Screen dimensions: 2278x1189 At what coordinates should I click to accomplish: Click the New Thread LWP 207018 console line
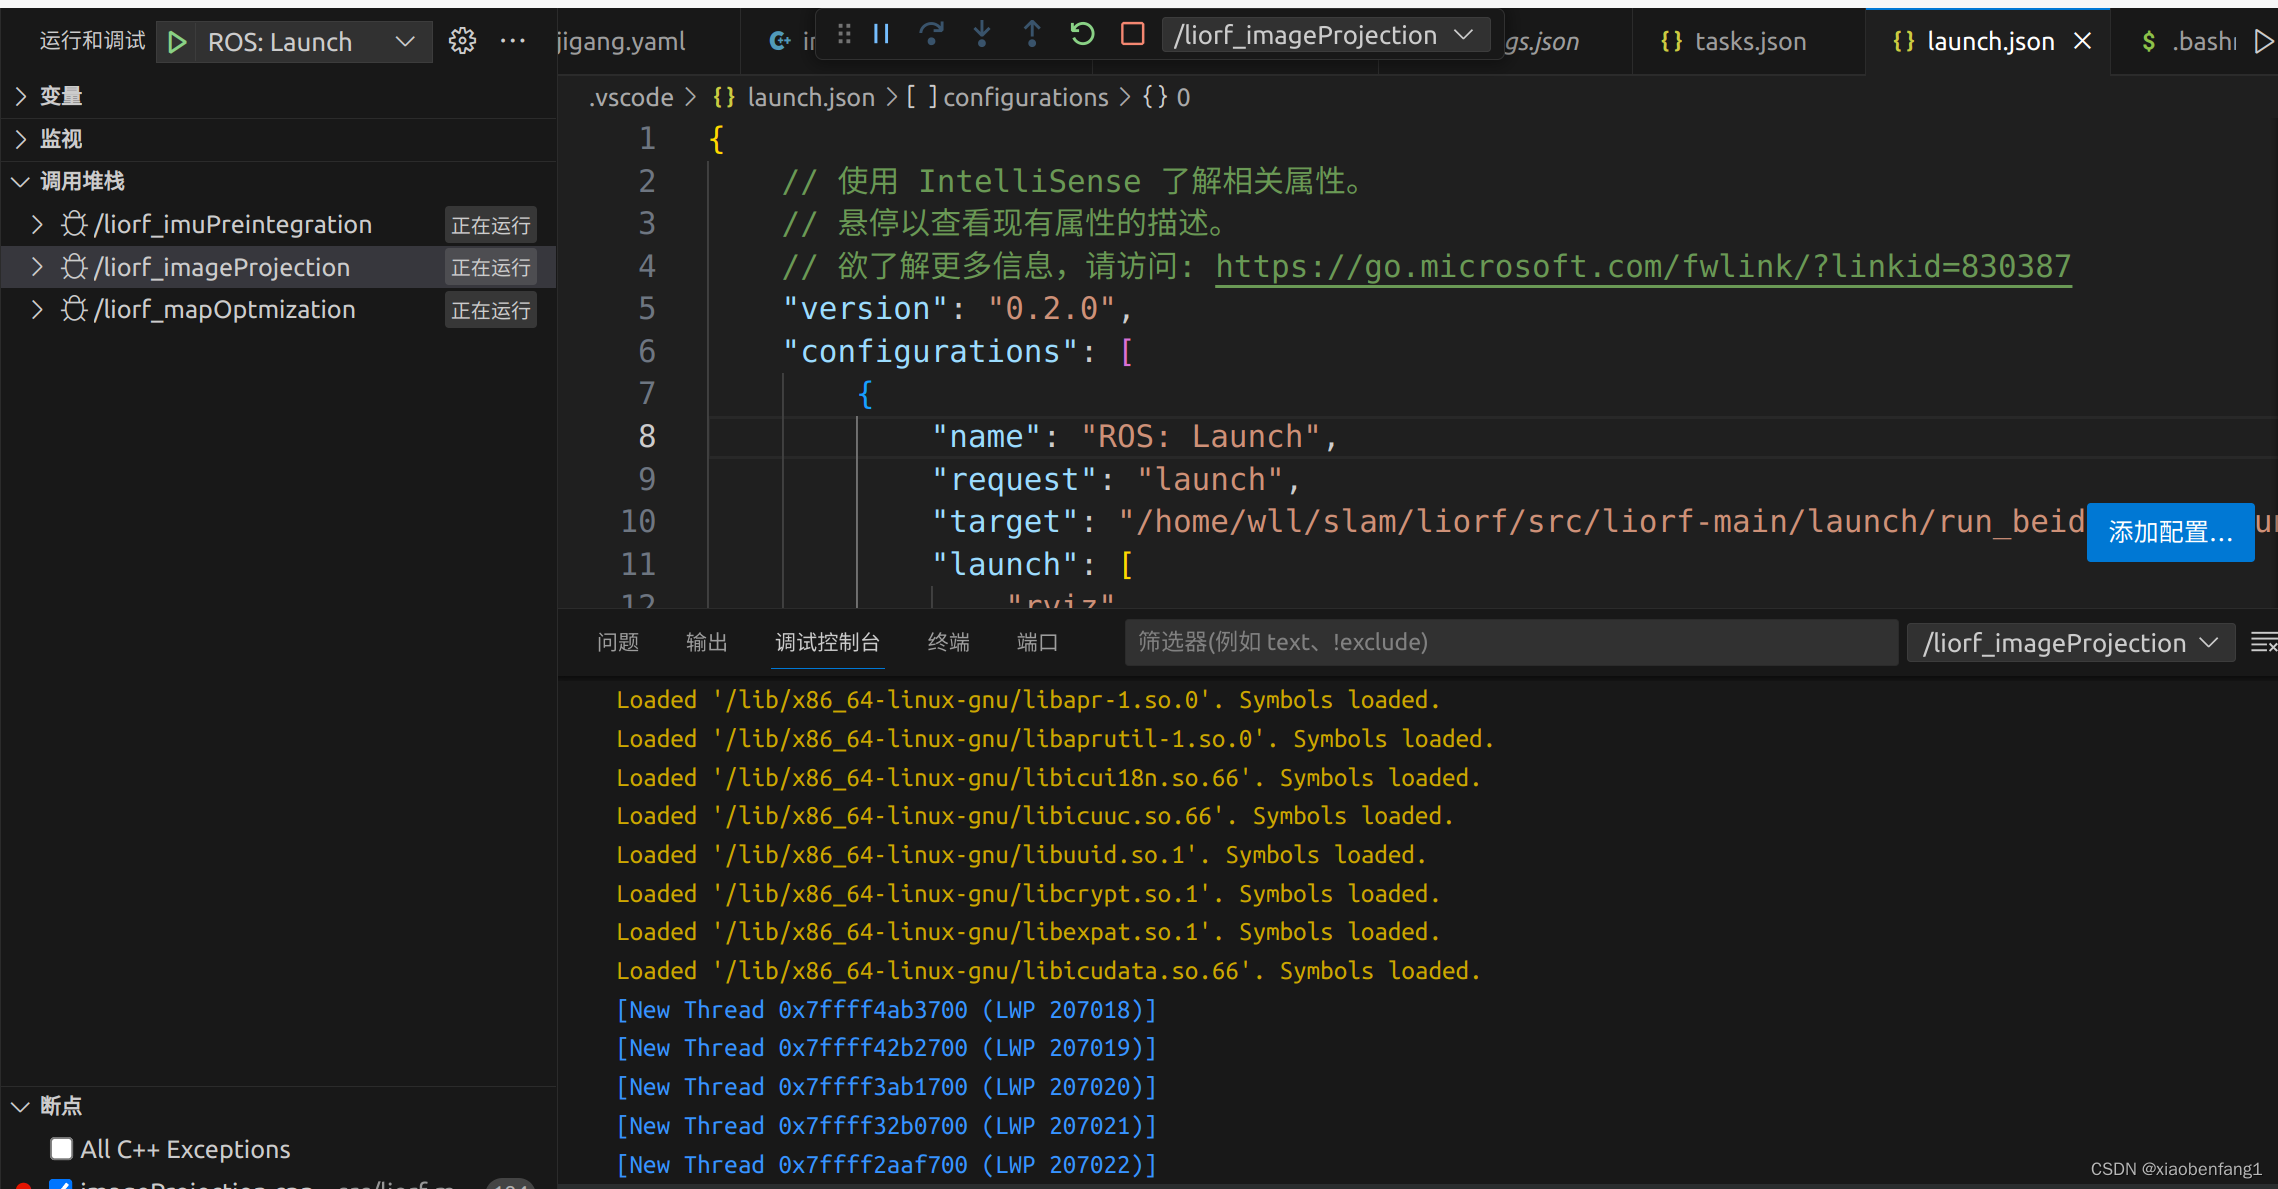[886, 1010]
